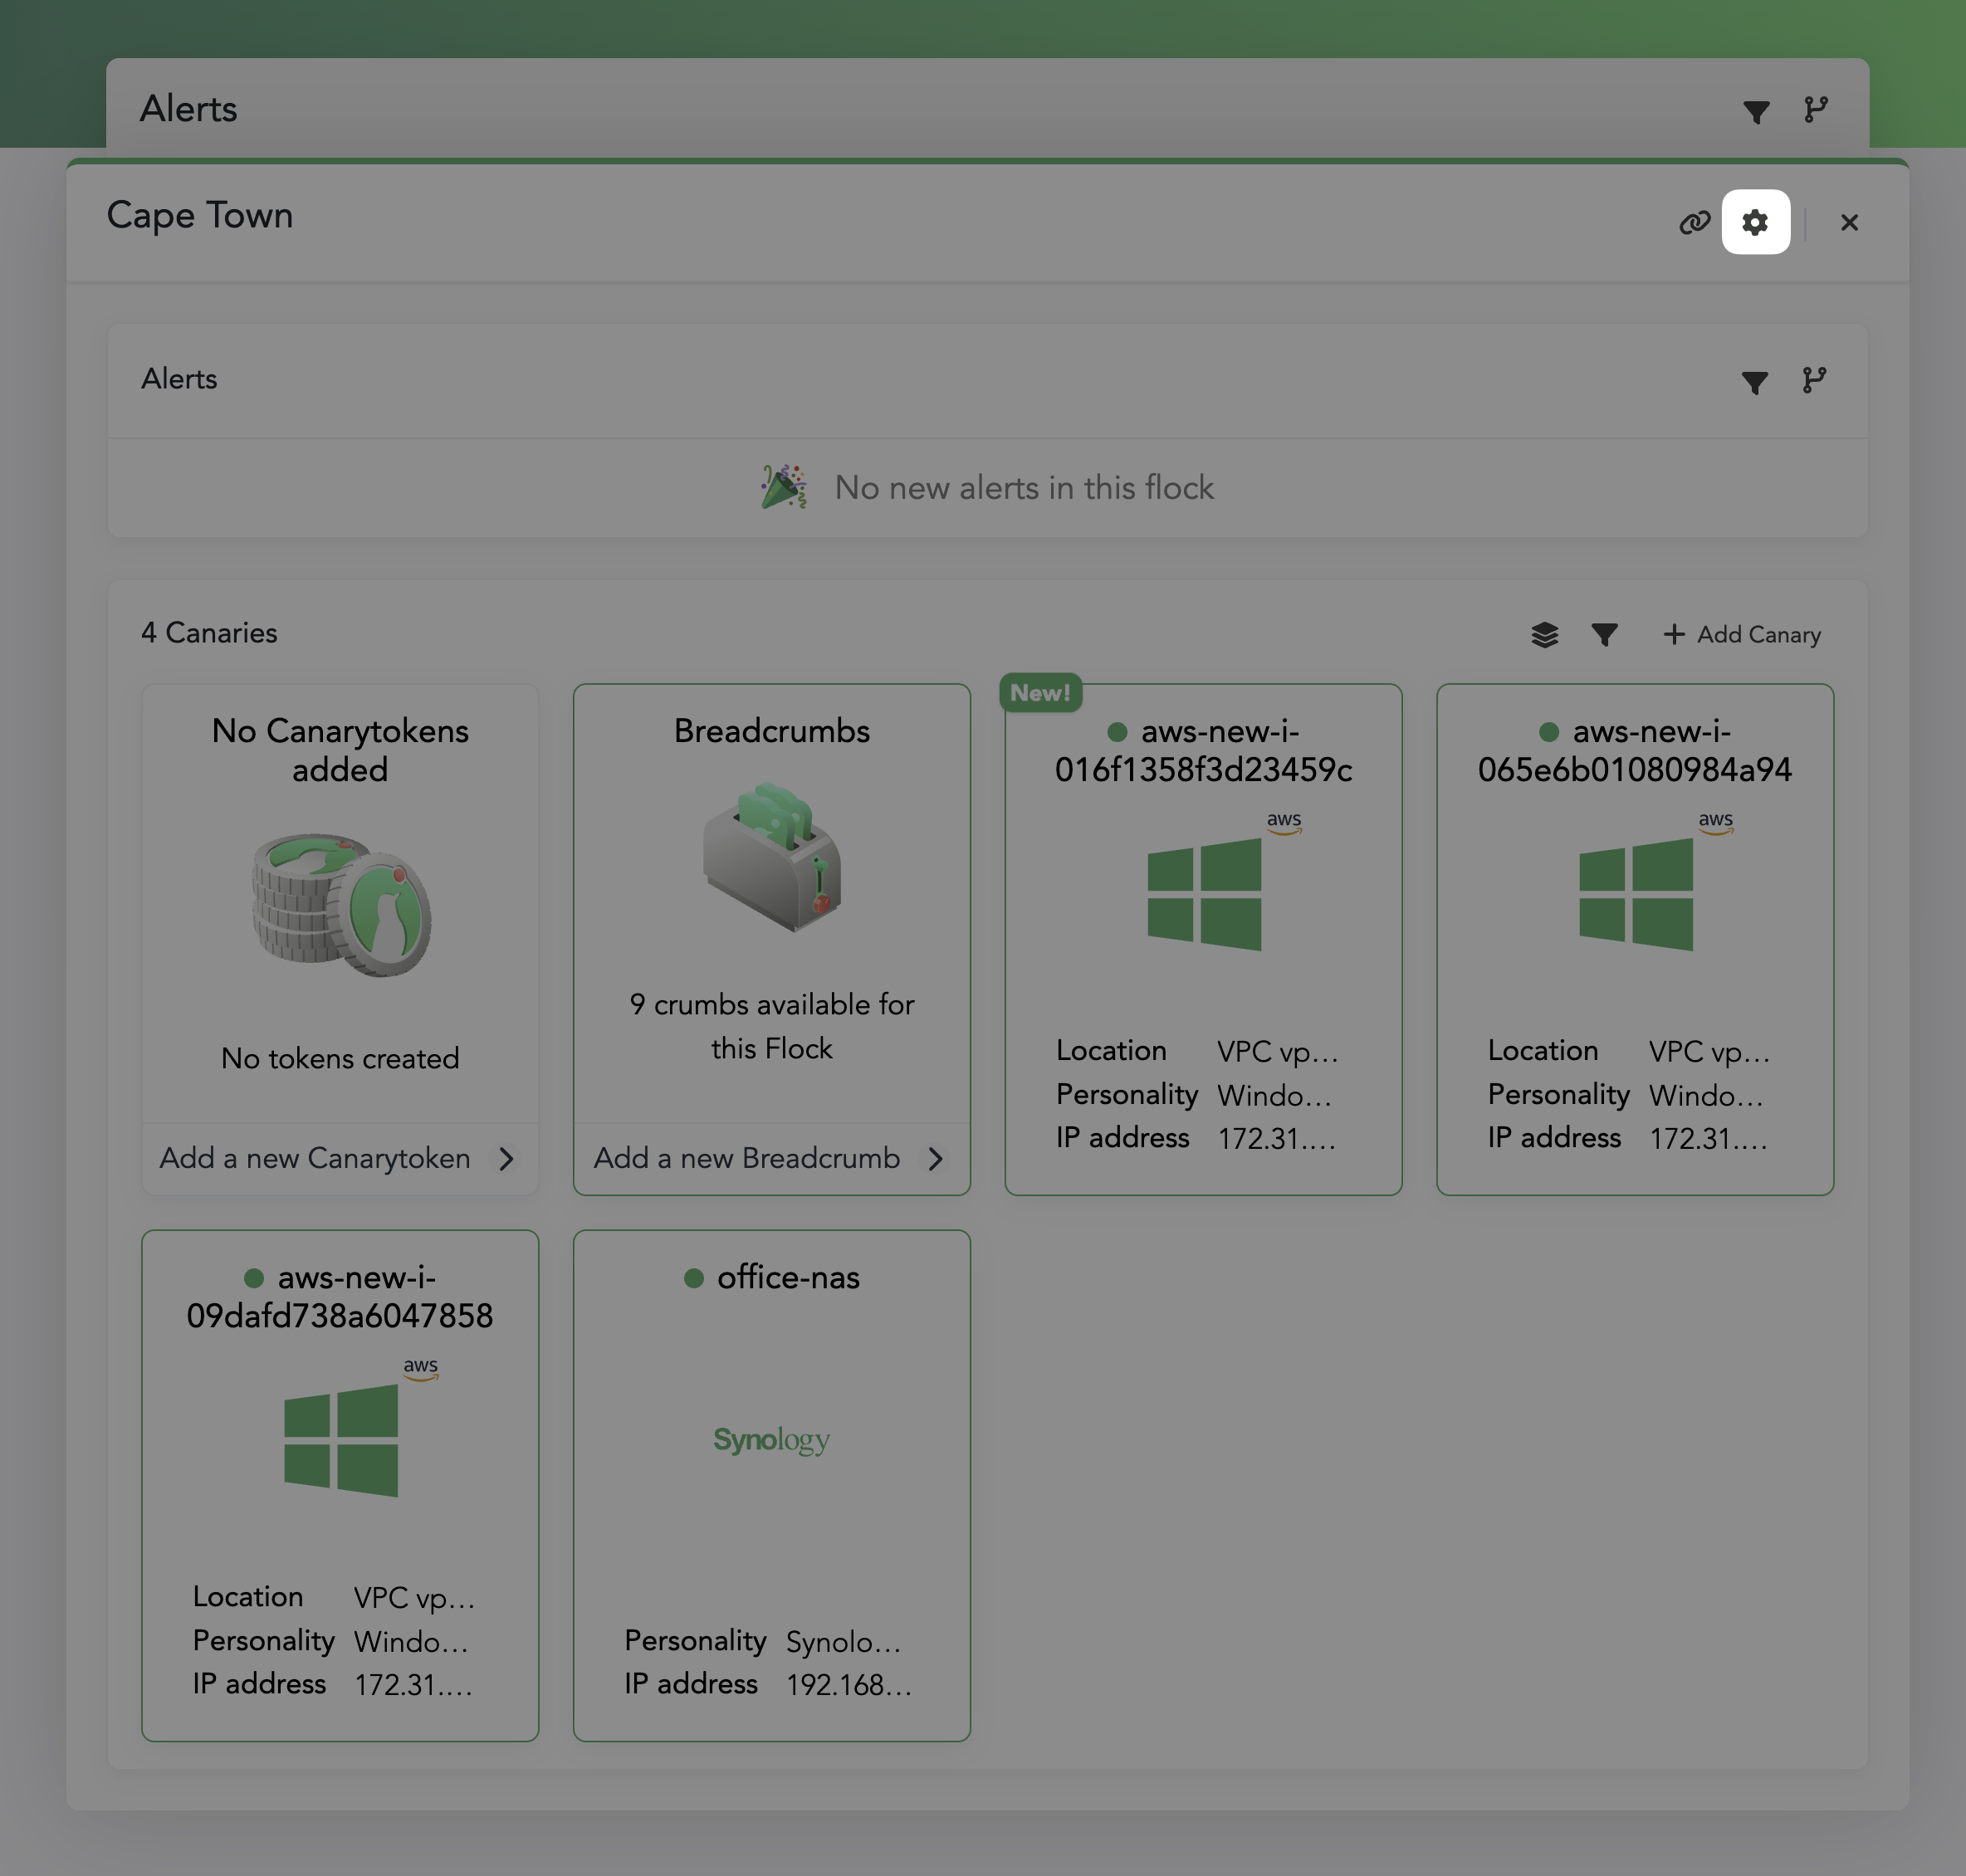Image resolution: width=1966 pixels, height=1876 pixels.
Task: Filter the 4 Canaries list
Action: point(1604,634)
